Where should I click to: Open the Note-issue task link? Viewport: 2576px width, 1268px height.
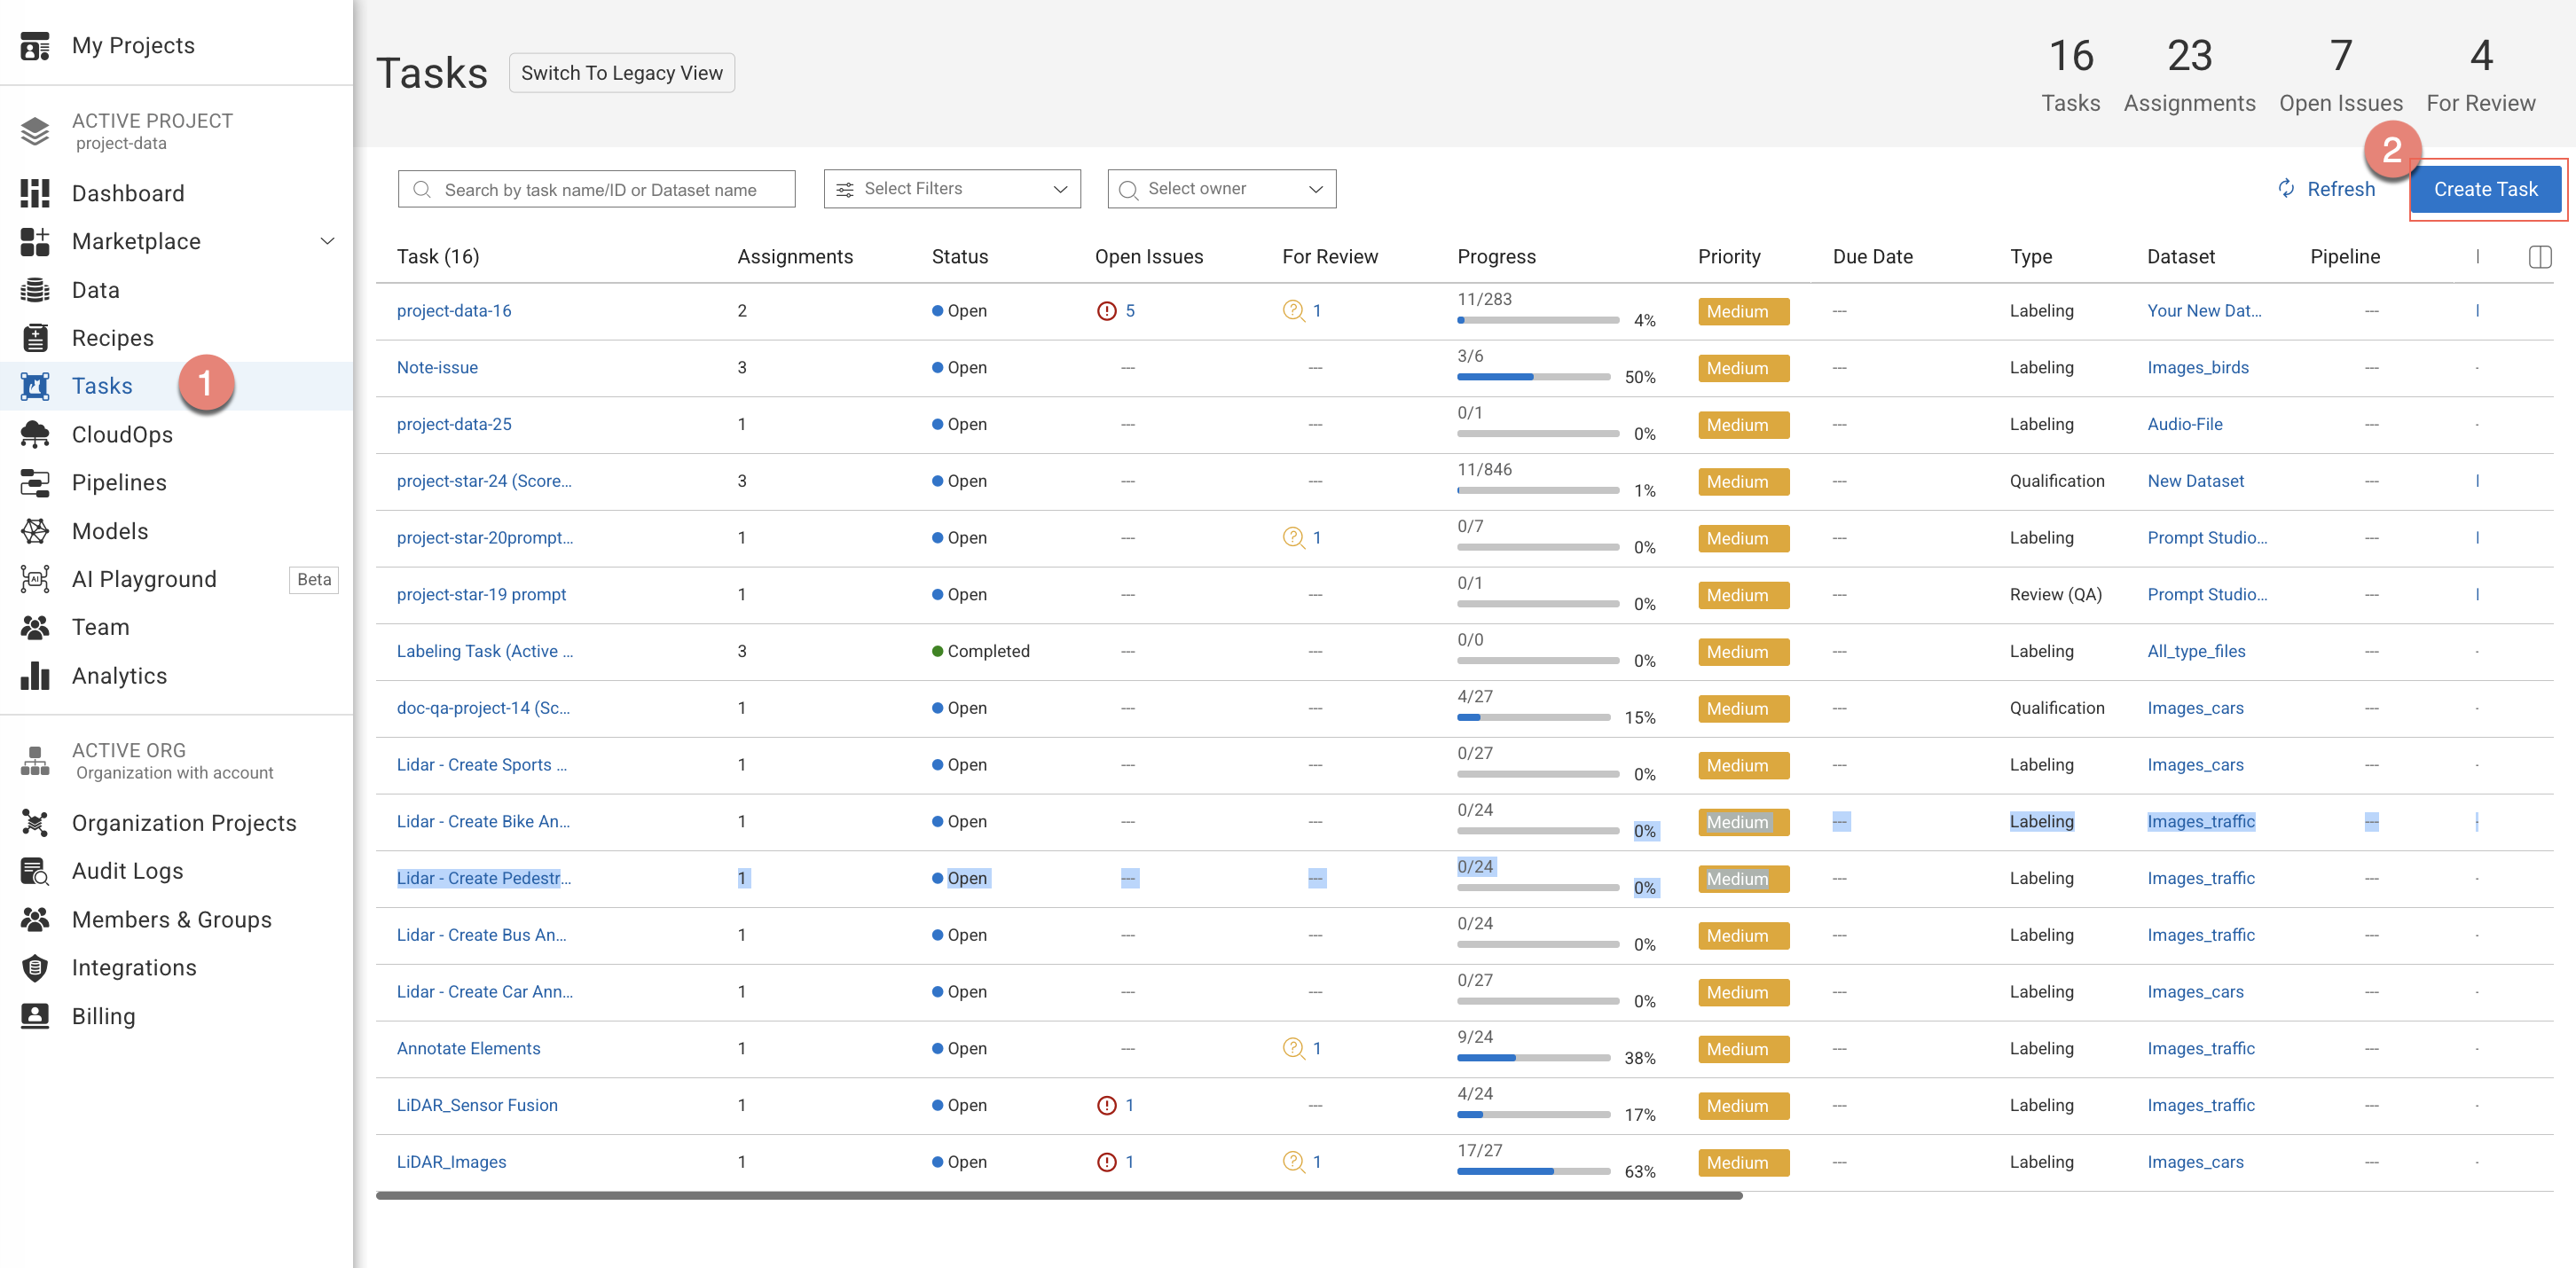coord(437,367)
